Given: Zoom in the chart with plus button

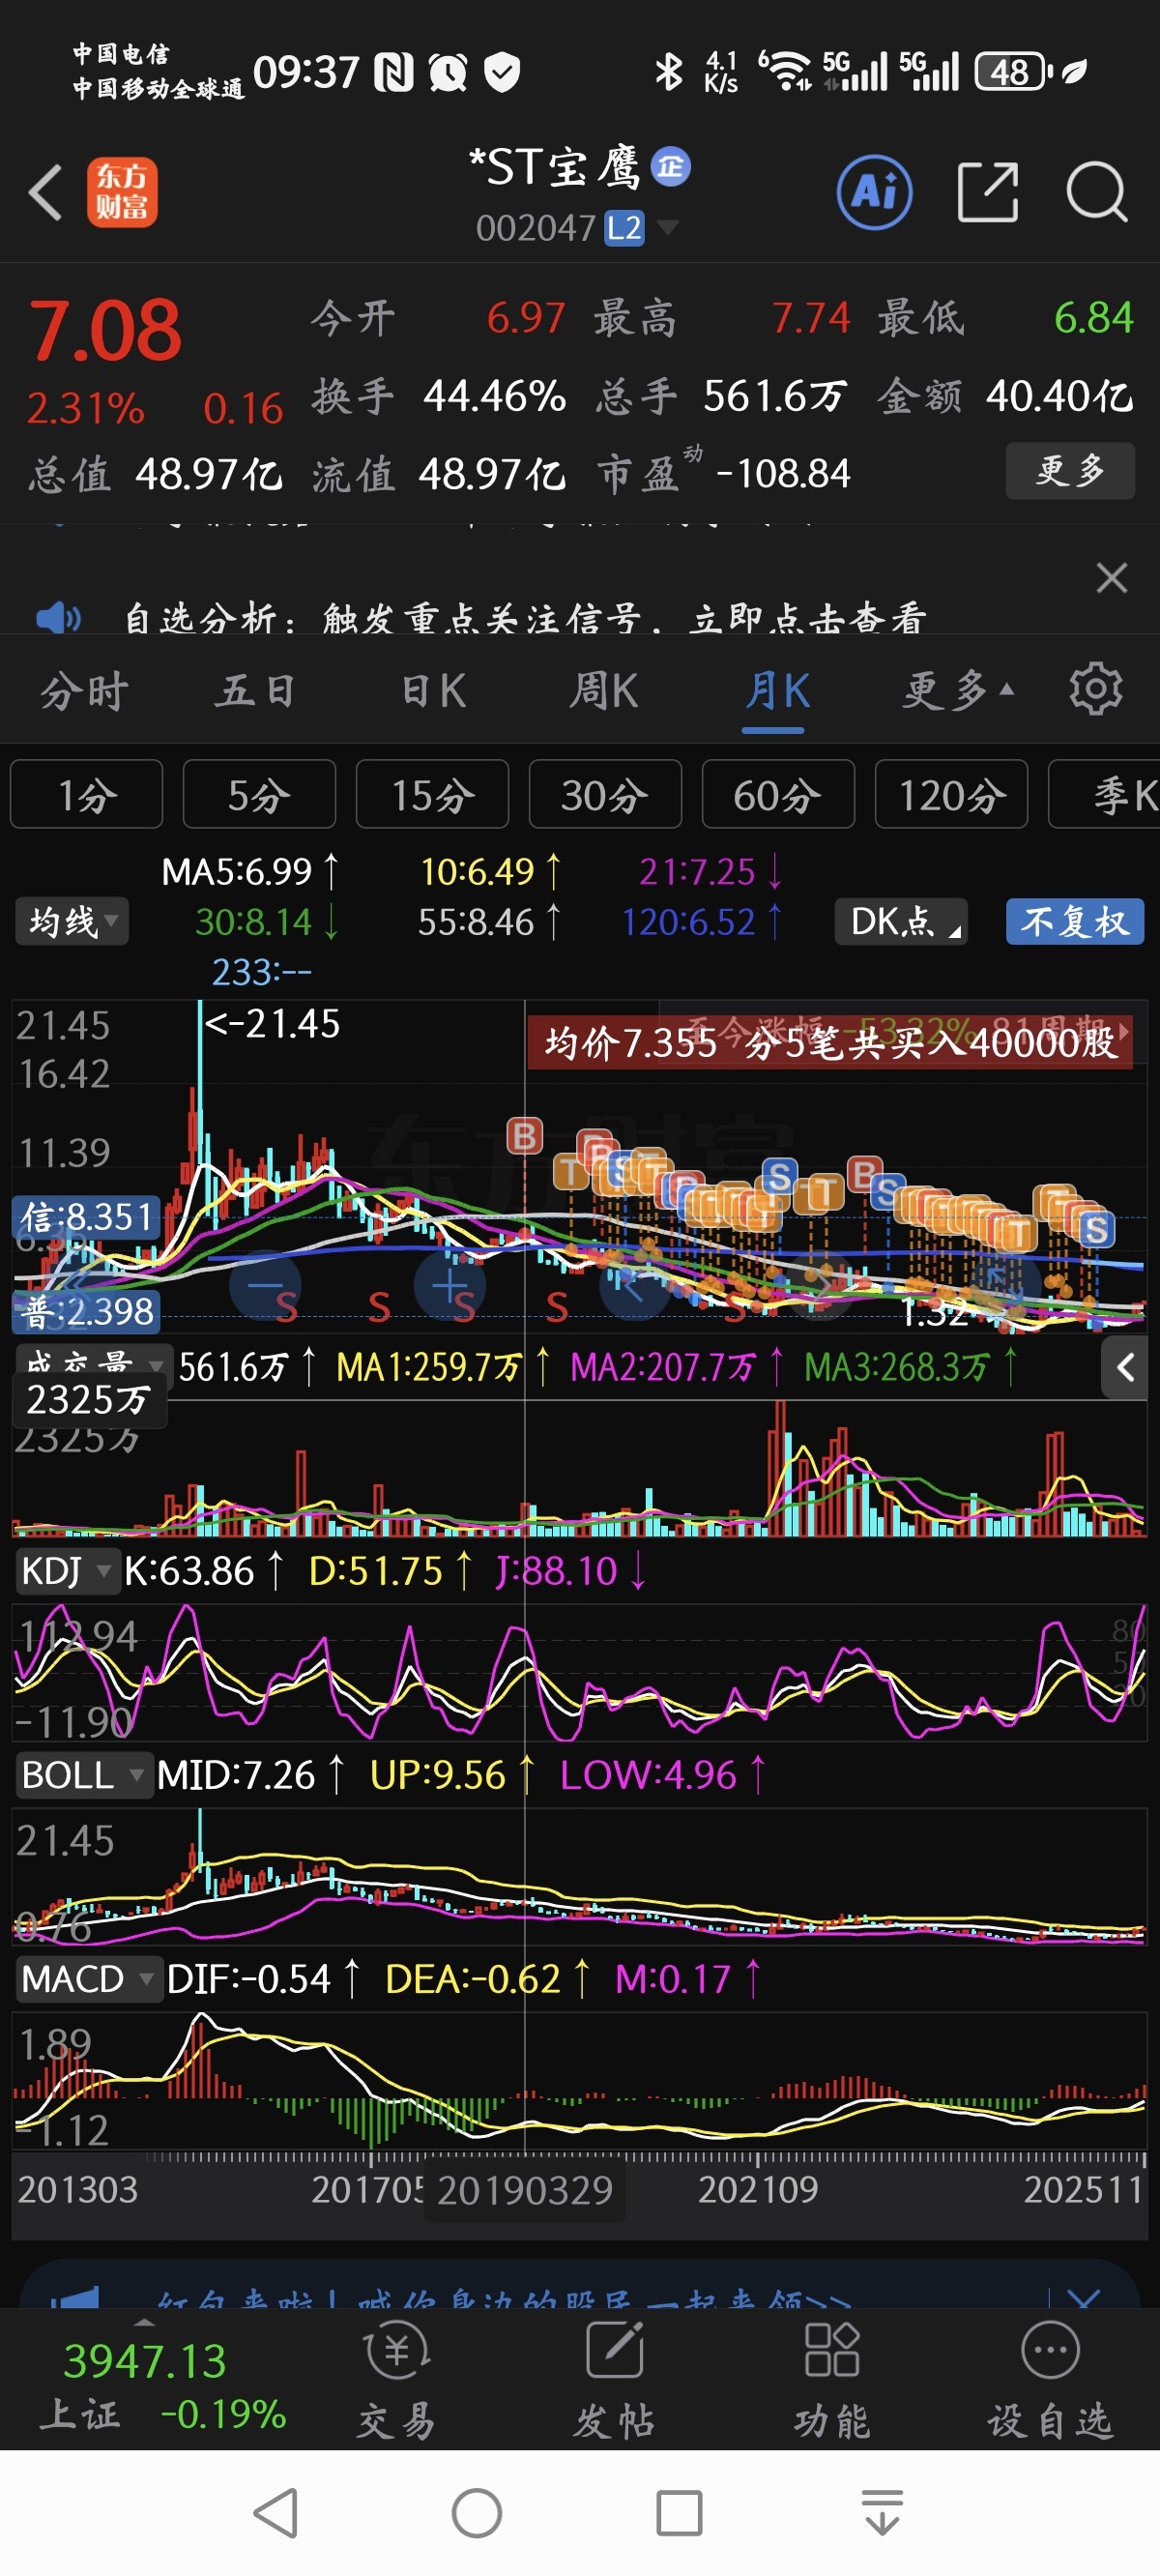Looking at the screenshot, I should pyautogui.click(x=449, y=1285).
